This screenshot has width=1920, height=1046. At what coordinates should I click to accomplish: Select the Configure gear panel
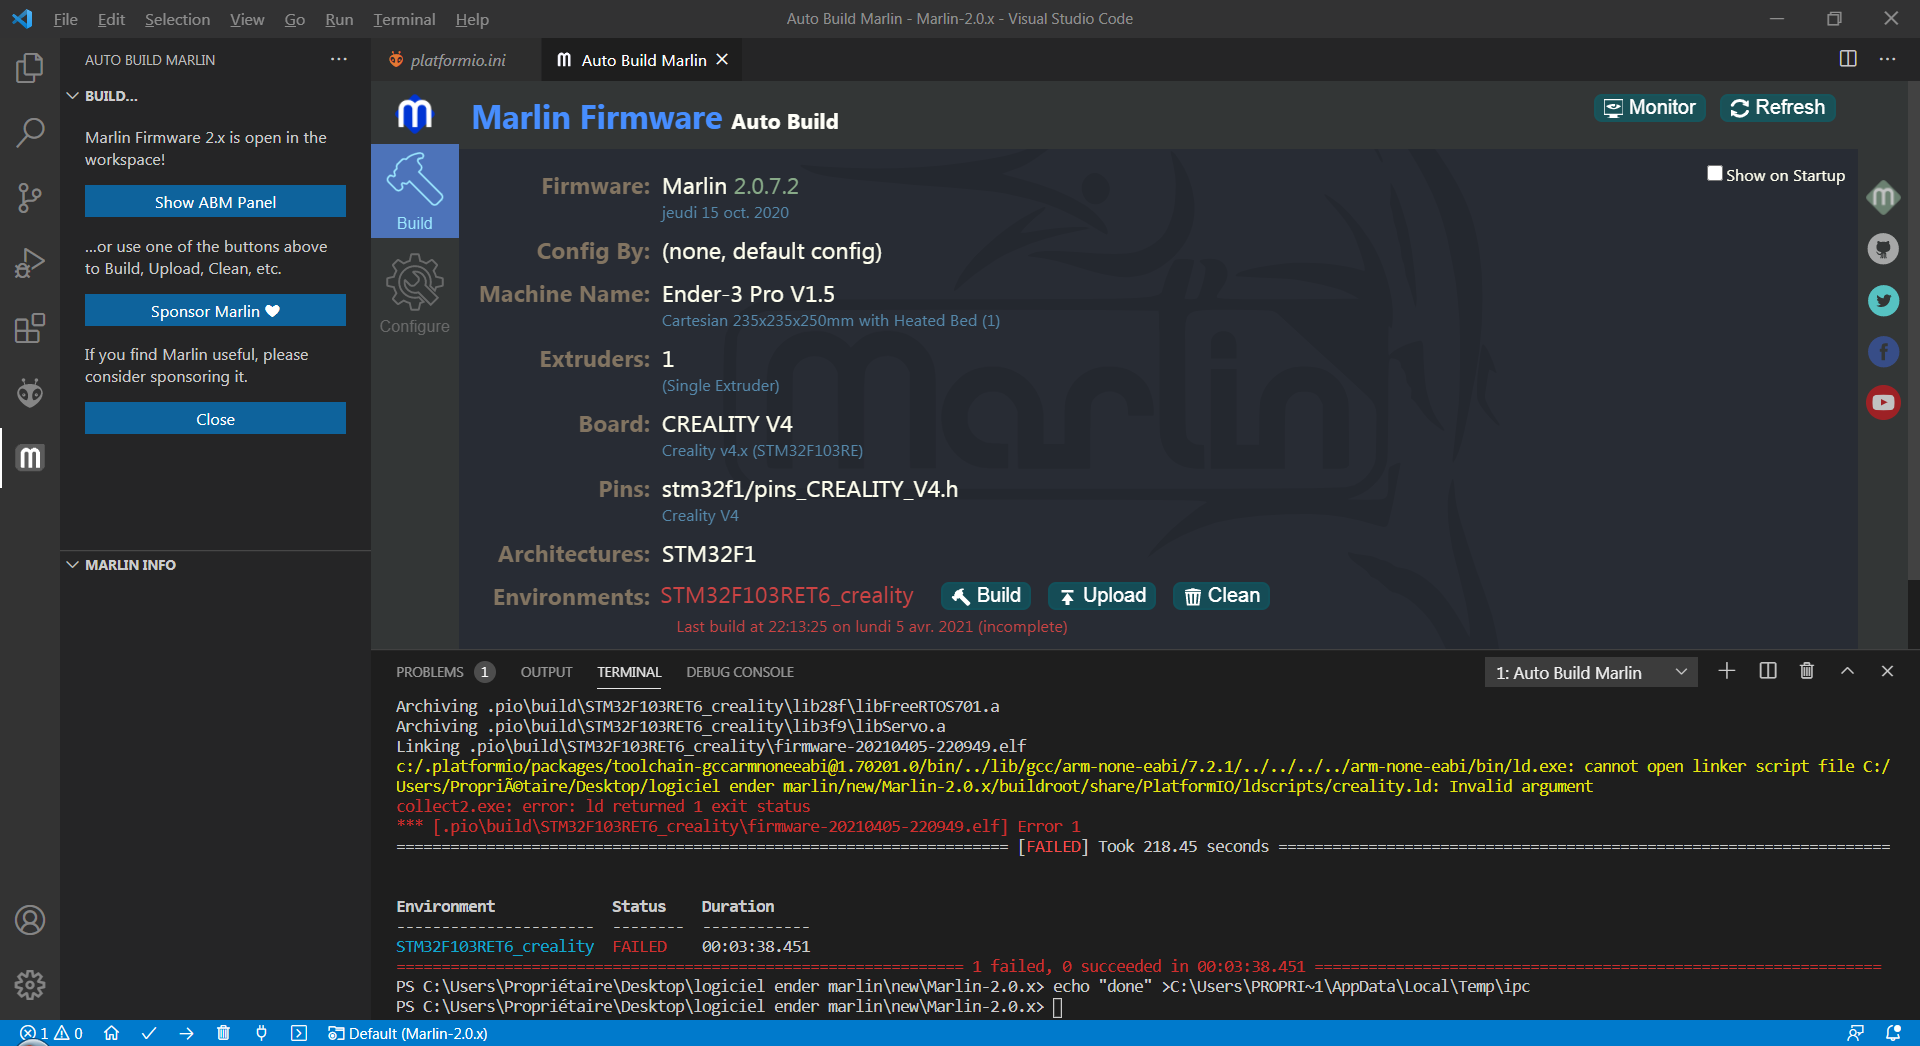(415, 294)
